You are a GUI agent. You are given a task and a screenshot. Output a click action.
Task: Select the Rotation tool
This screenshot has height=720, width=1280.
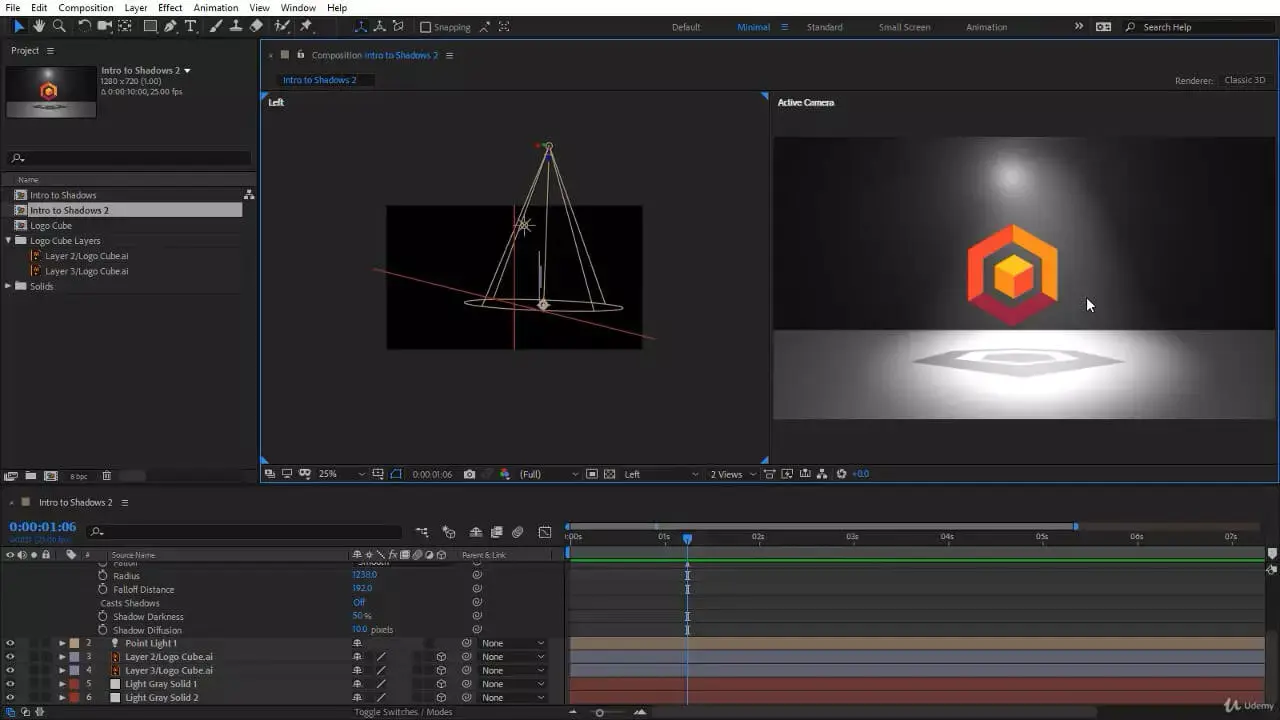click(x=85, y=26)
